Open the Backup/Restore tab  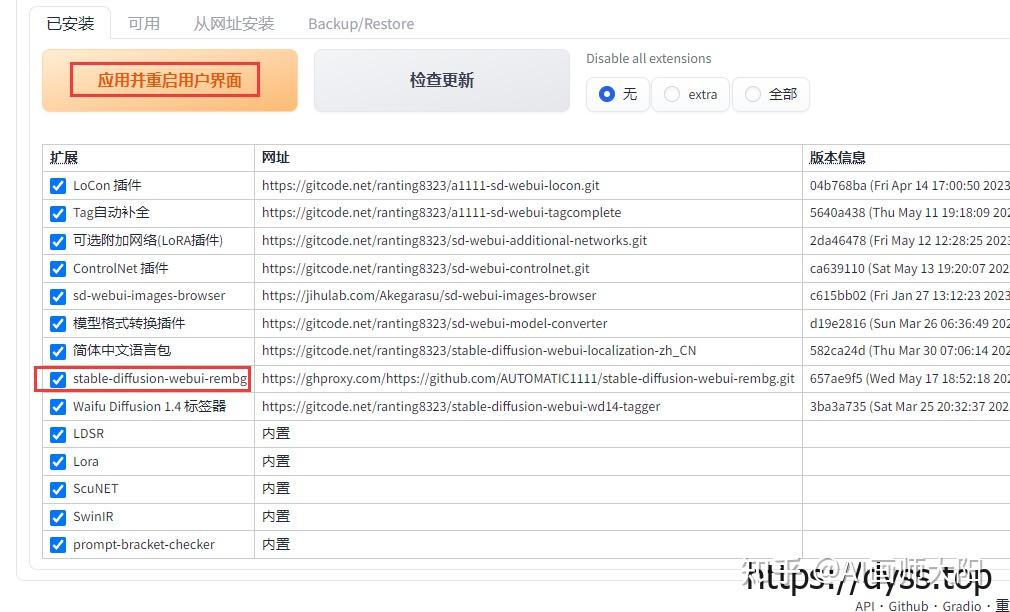(x=361, y=24)
